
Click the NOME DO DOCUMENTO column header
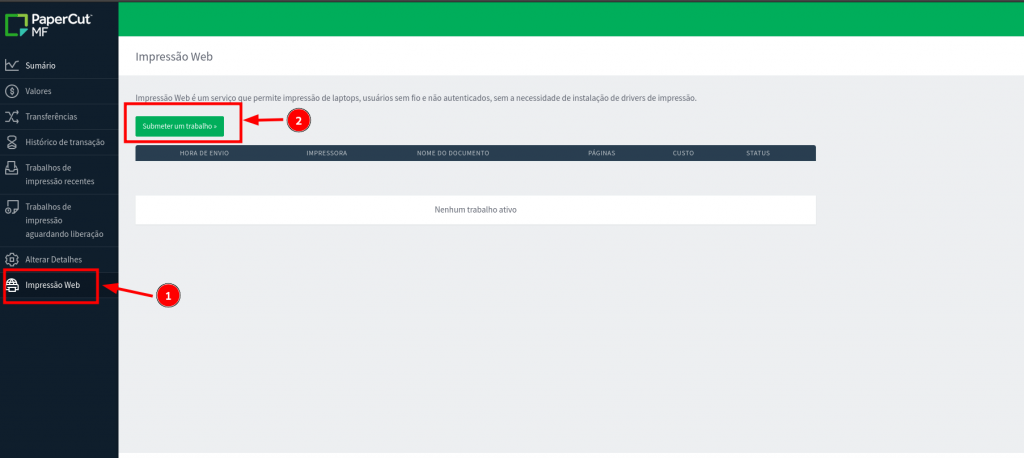click(453, 153)
